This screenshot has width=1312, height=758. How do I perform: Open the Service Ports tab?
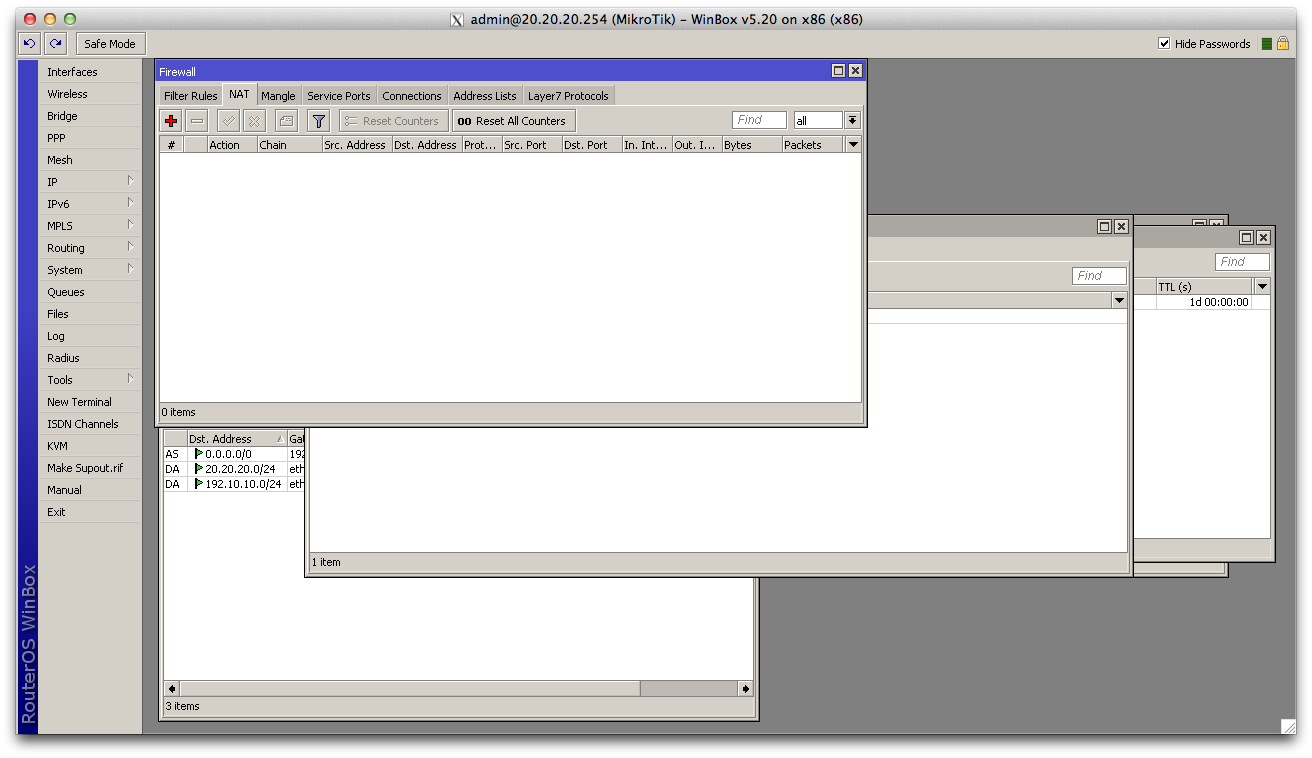click(339, 96)
